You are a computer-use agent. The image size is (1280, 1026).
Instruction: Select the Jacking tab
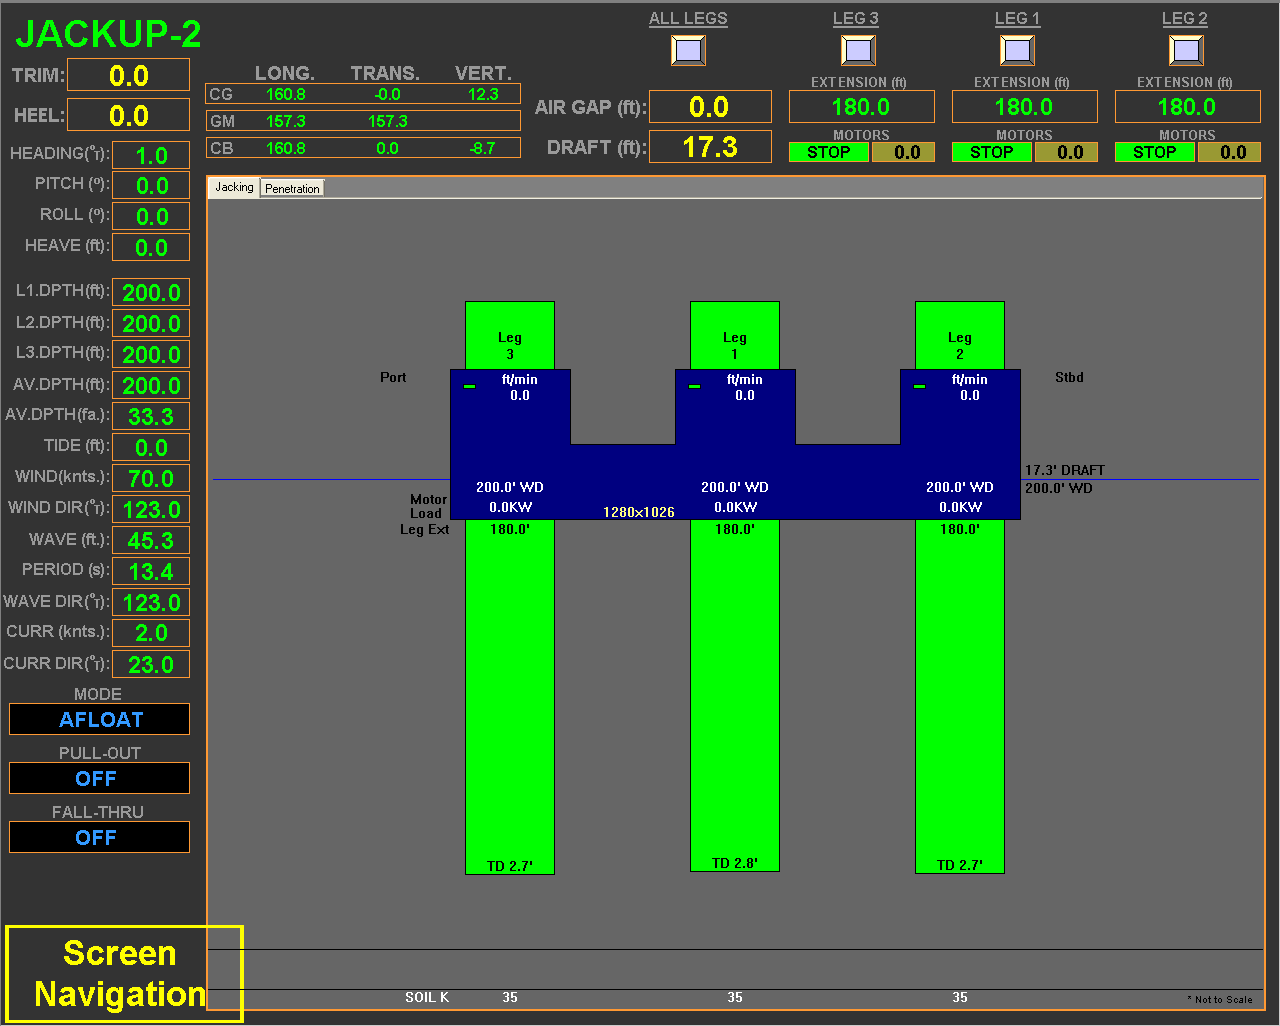[234, 187]
